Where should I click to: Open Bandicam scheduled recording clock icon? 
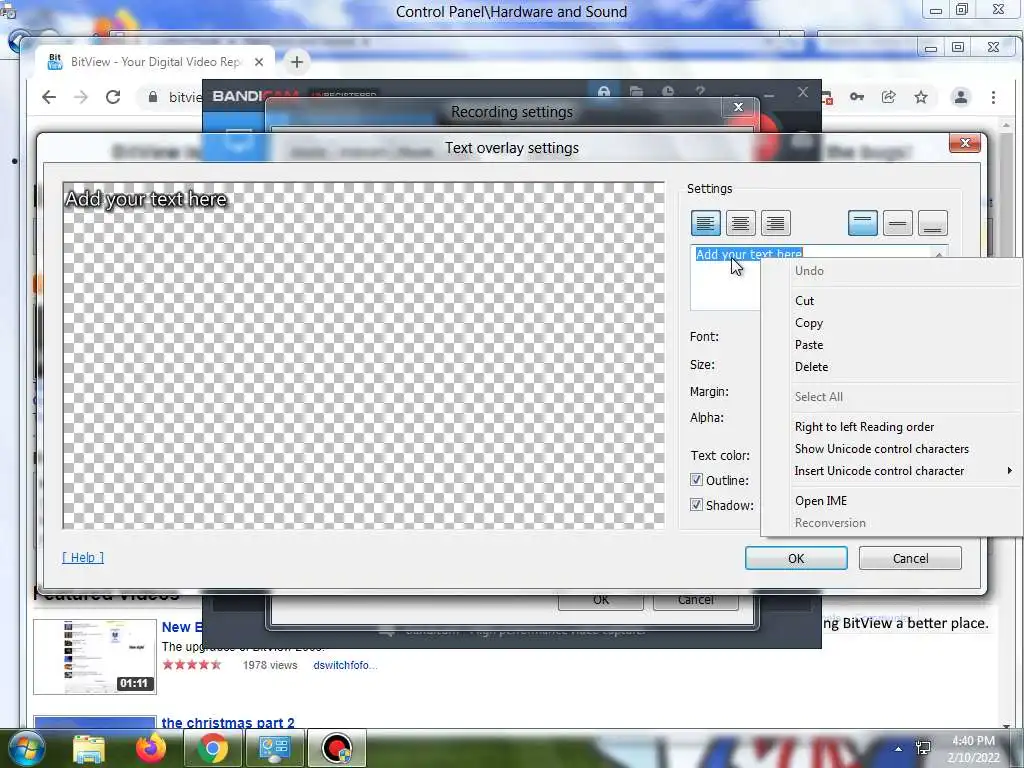point(667,91)
